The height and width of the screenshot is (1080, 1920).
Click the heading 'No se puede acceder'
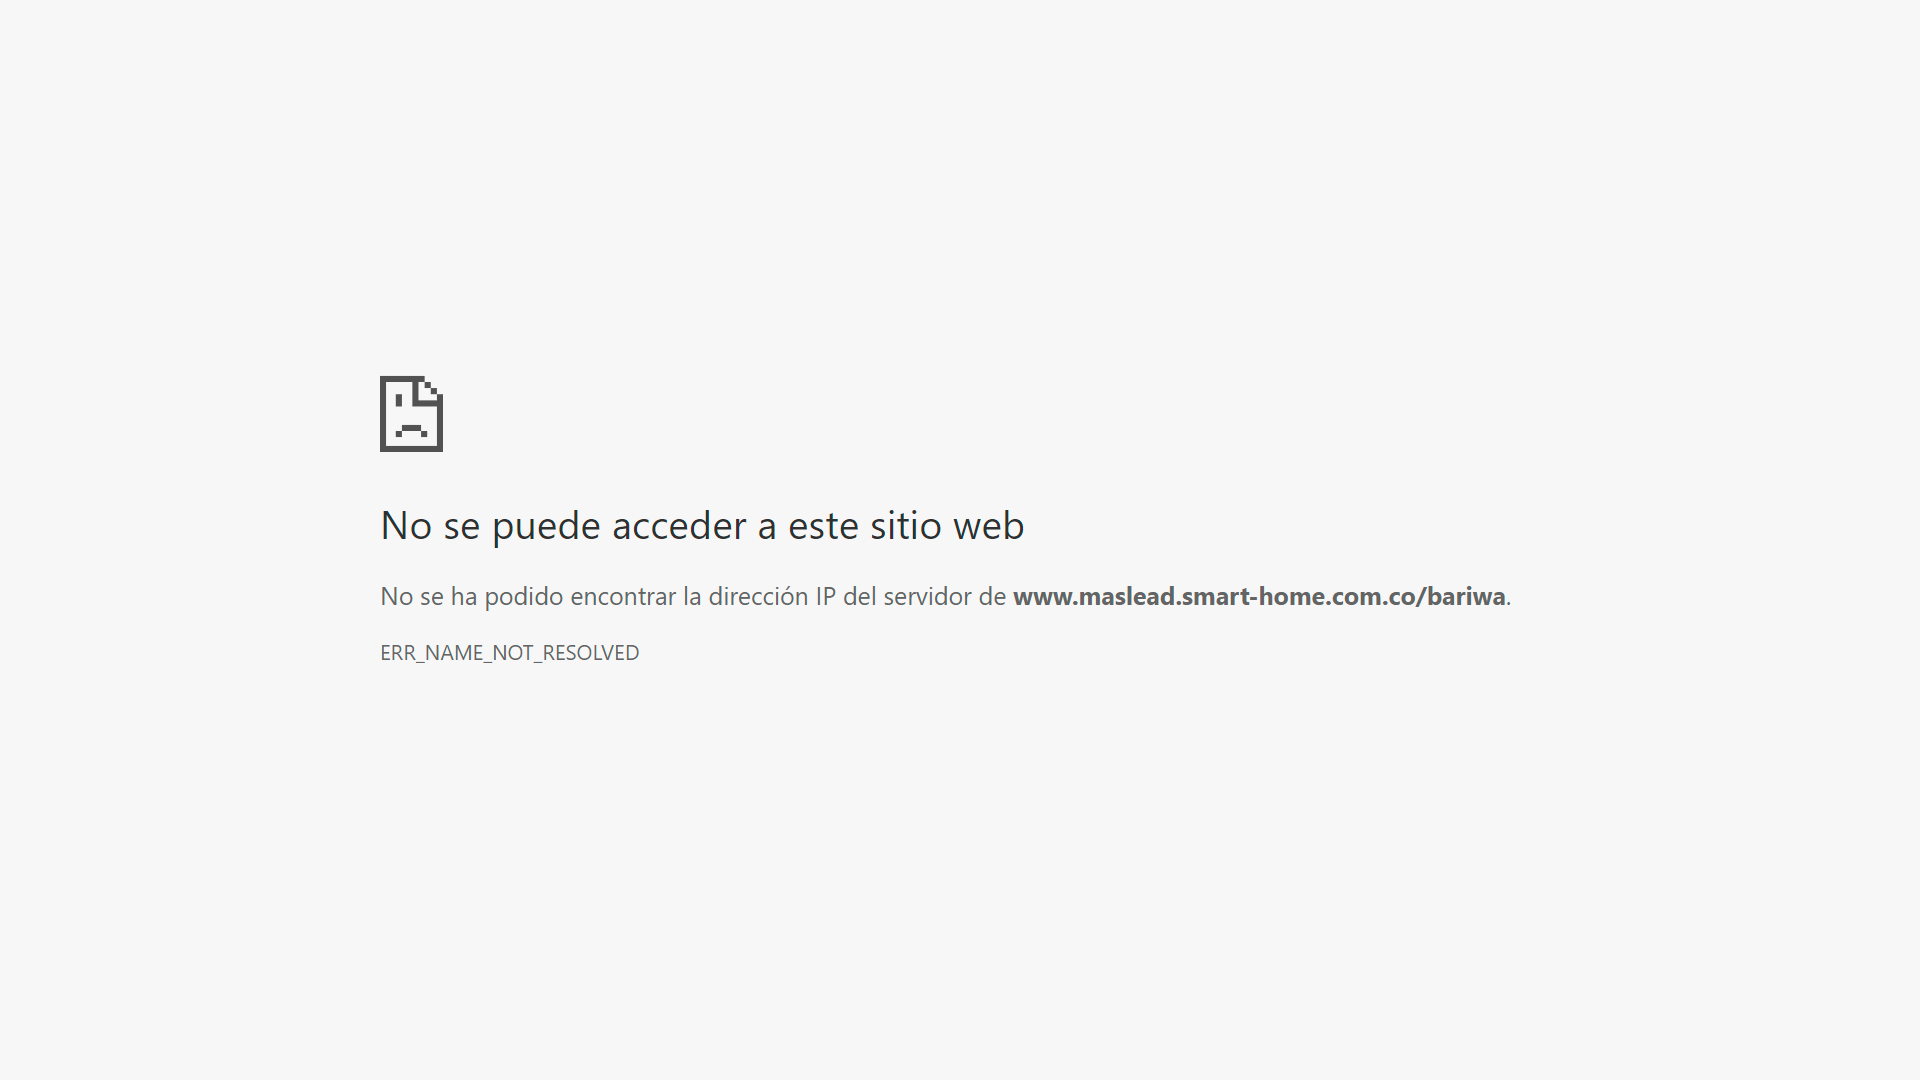click(x=563, y=527)
